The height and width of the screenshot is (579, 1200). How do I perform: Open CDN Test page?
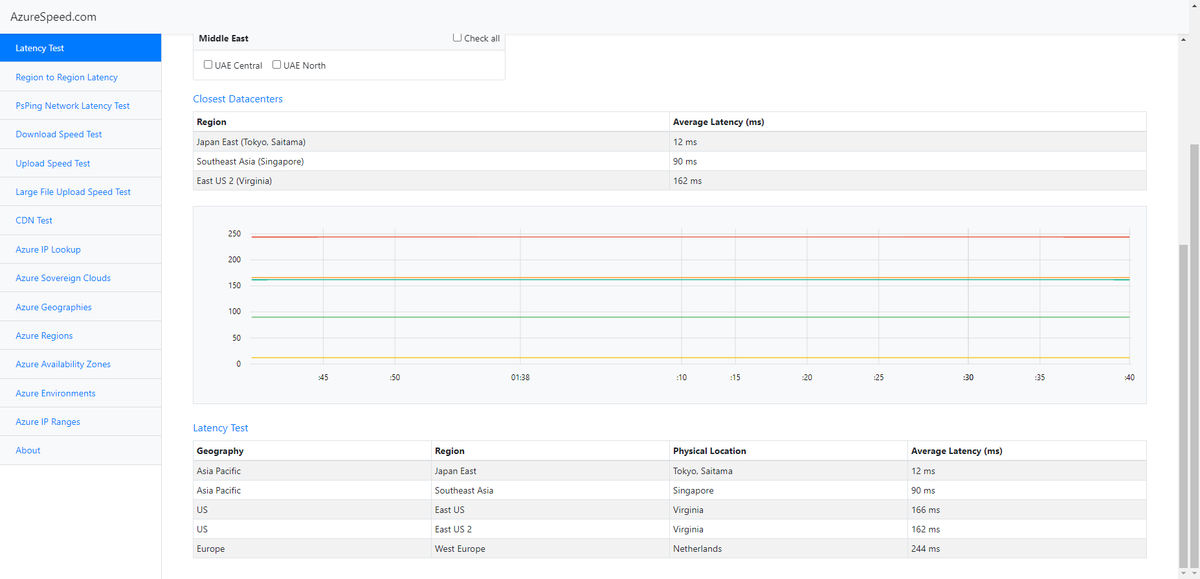[x=80, y=220]
